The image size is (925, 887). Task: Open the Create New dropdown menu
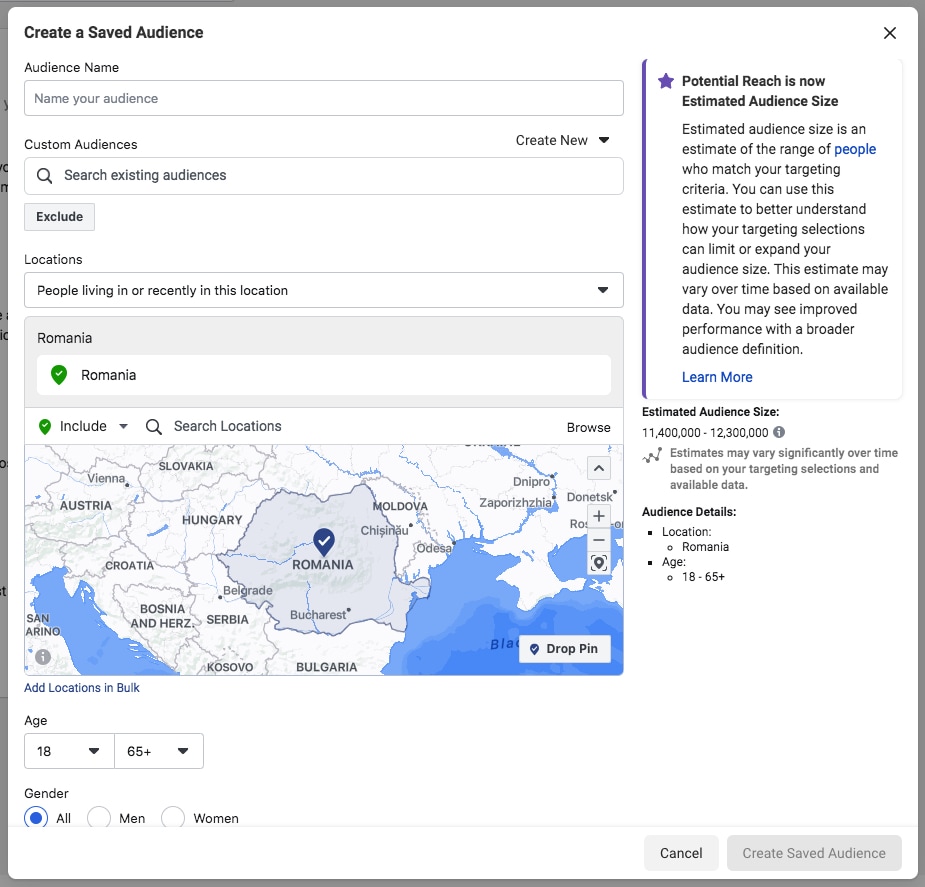[562, 140]
